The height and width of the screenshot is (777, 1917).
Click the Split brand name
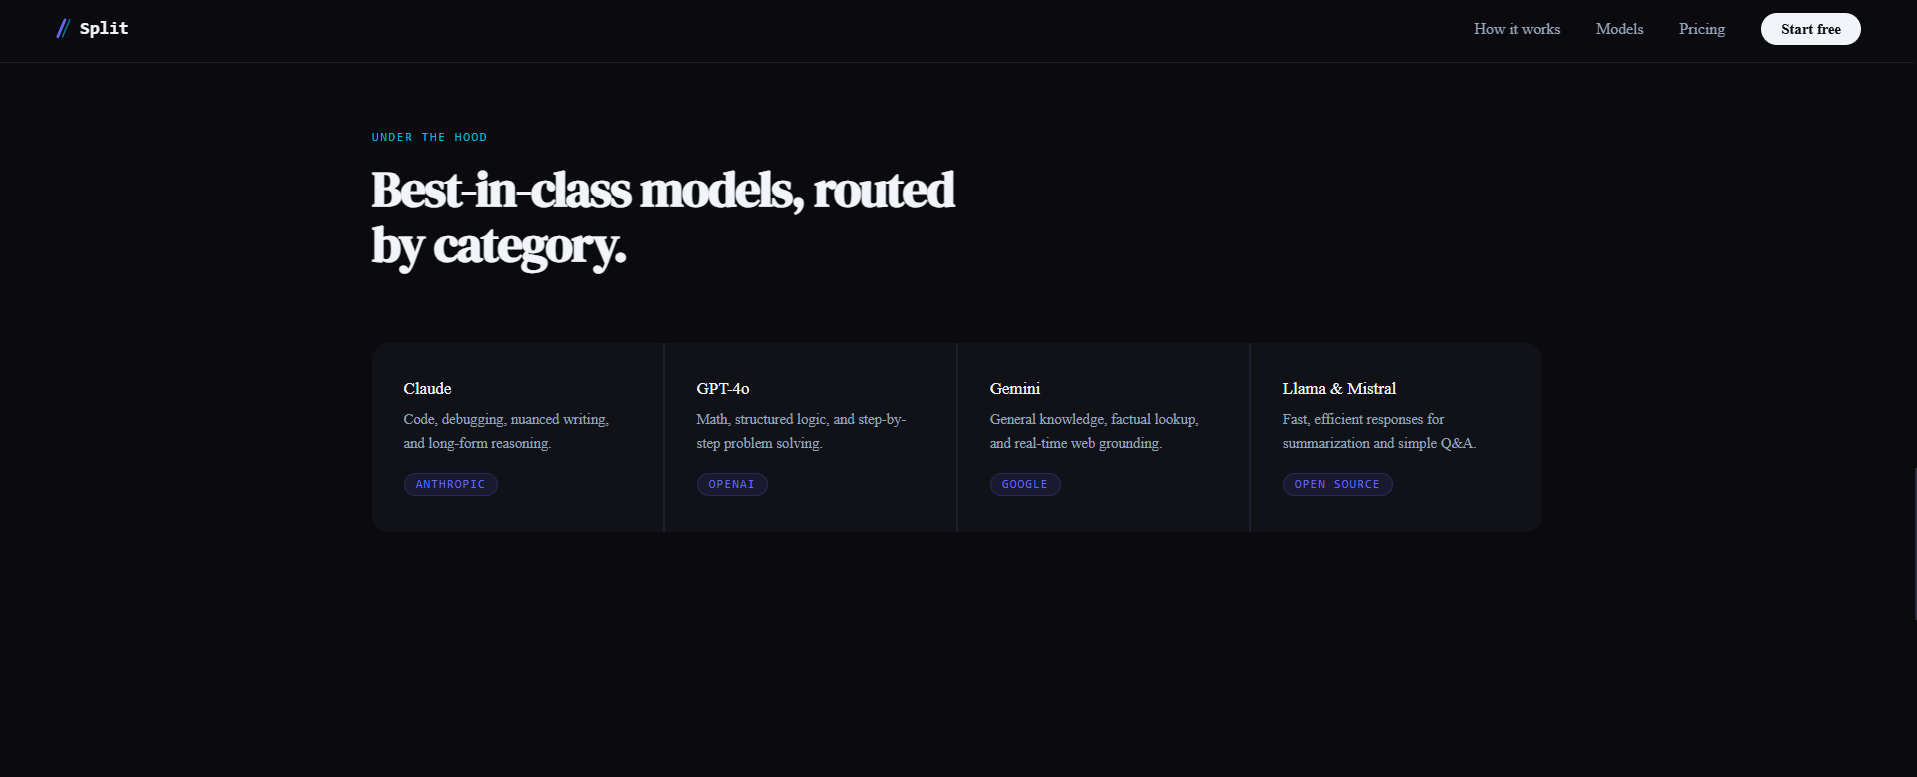(104, 28)
